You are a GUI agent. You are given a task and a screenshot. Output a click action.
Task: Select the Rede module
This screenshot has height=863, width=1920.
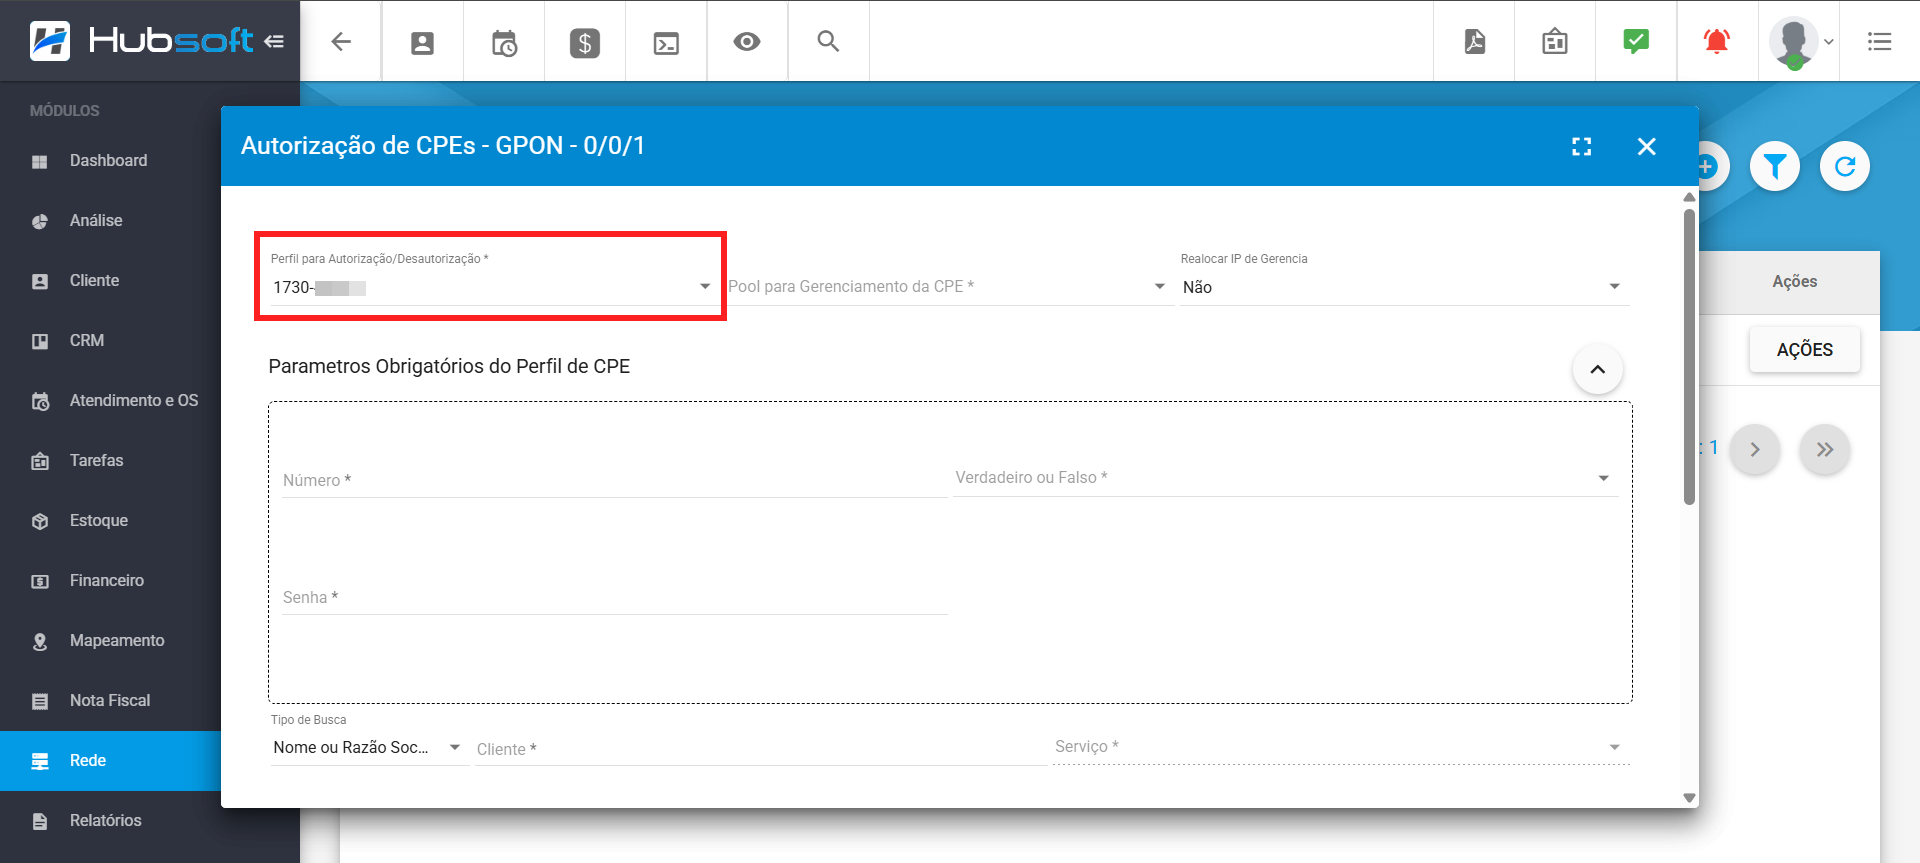point(110,761)
